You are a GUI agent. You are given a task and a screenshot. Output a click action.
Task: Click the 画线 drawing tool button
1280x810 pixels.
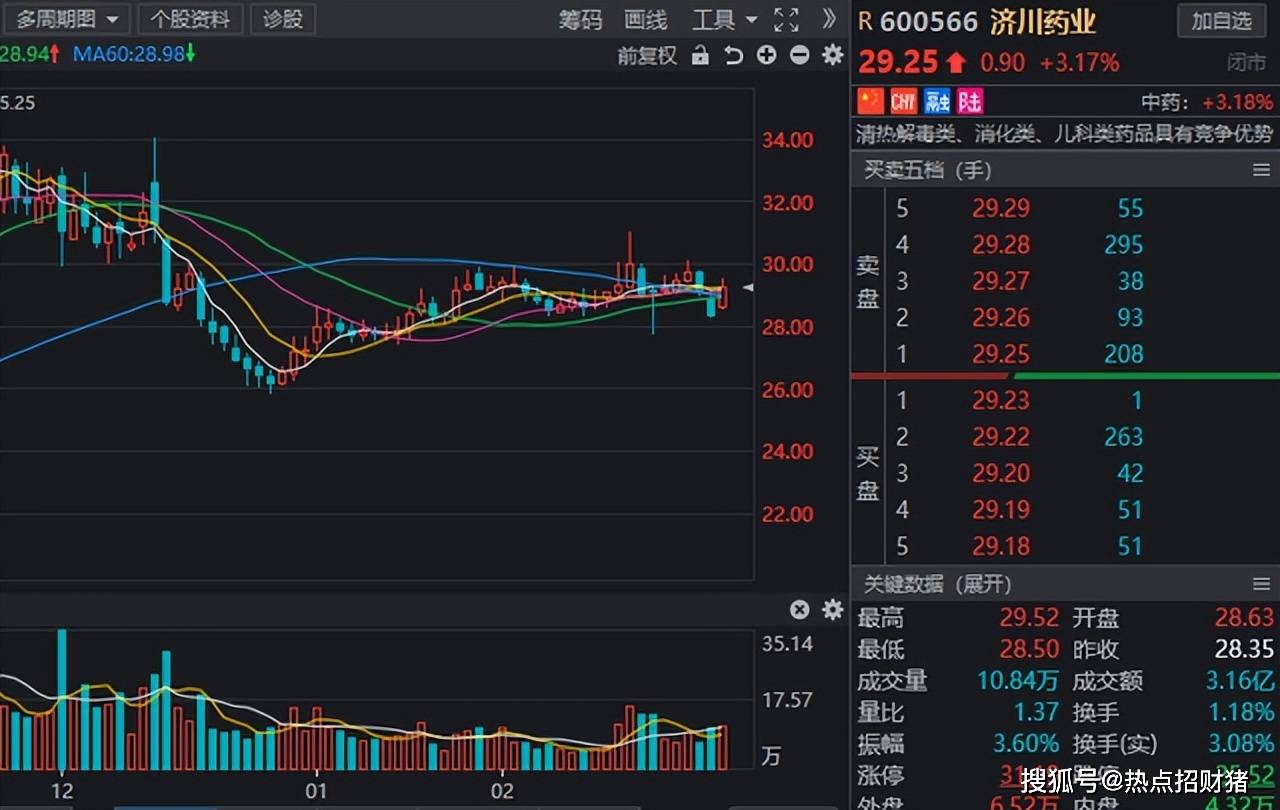pyautogui.click(x=645, y=19)
